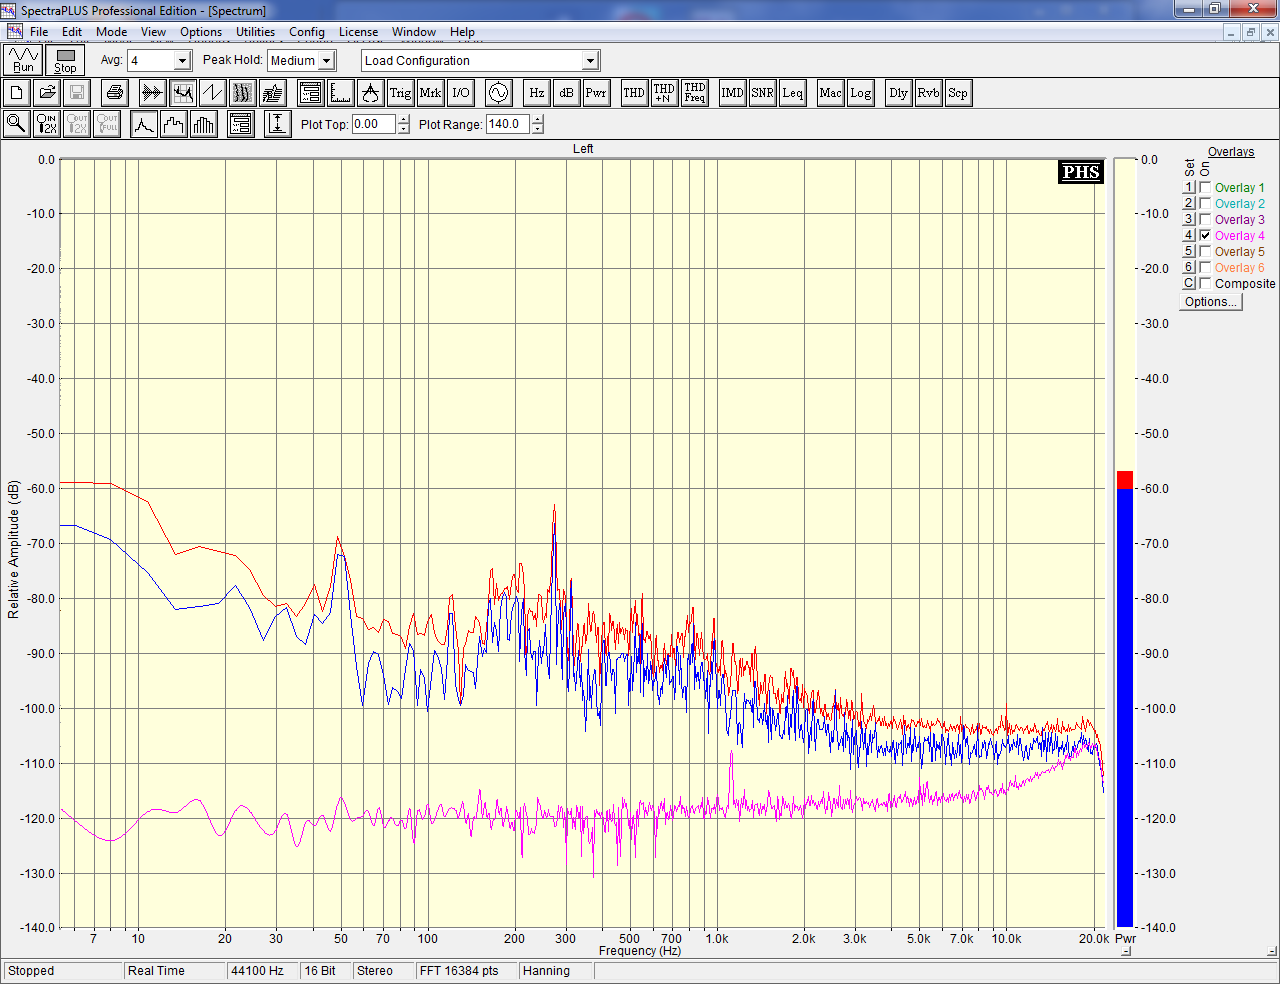Open the File menu

pyautogui.click(x=39, y=32)
